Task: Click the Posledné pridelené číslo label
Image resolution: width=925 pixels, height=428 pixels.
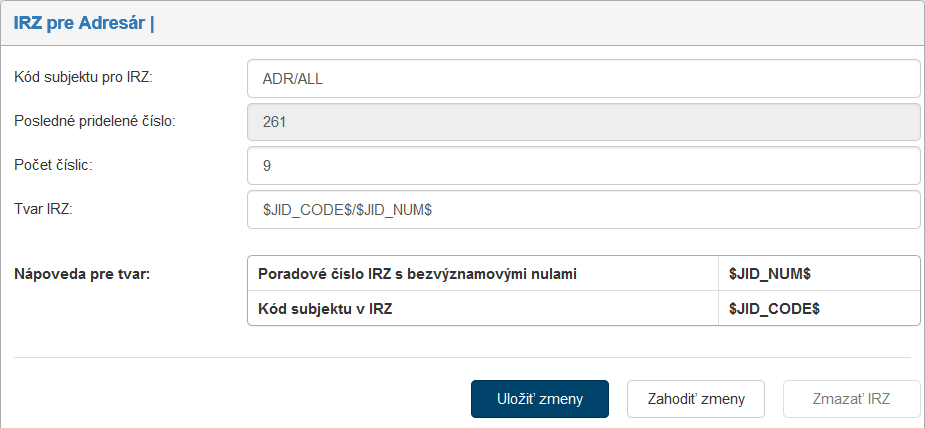Action: (94, 121)
